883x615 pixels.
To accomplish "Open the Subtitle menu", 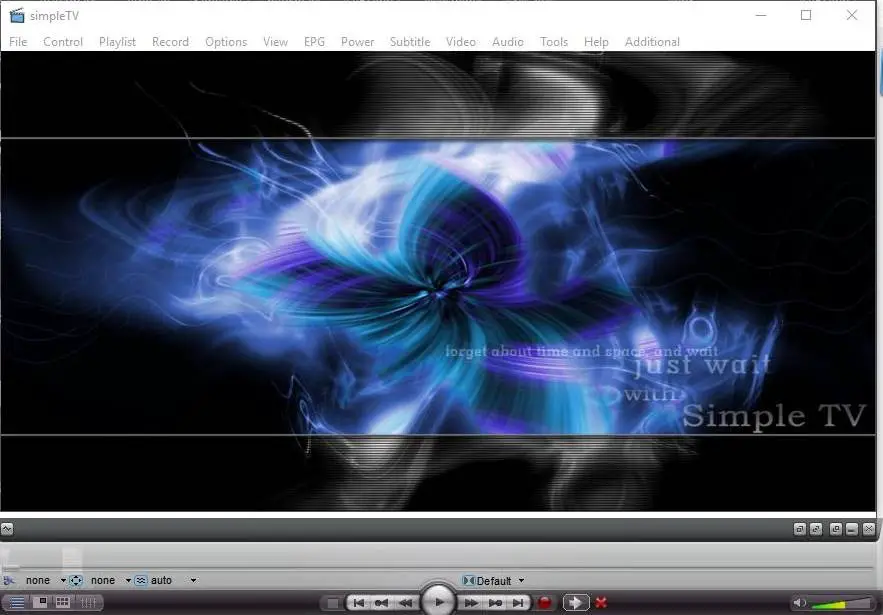I will click(x=410, y=42).
